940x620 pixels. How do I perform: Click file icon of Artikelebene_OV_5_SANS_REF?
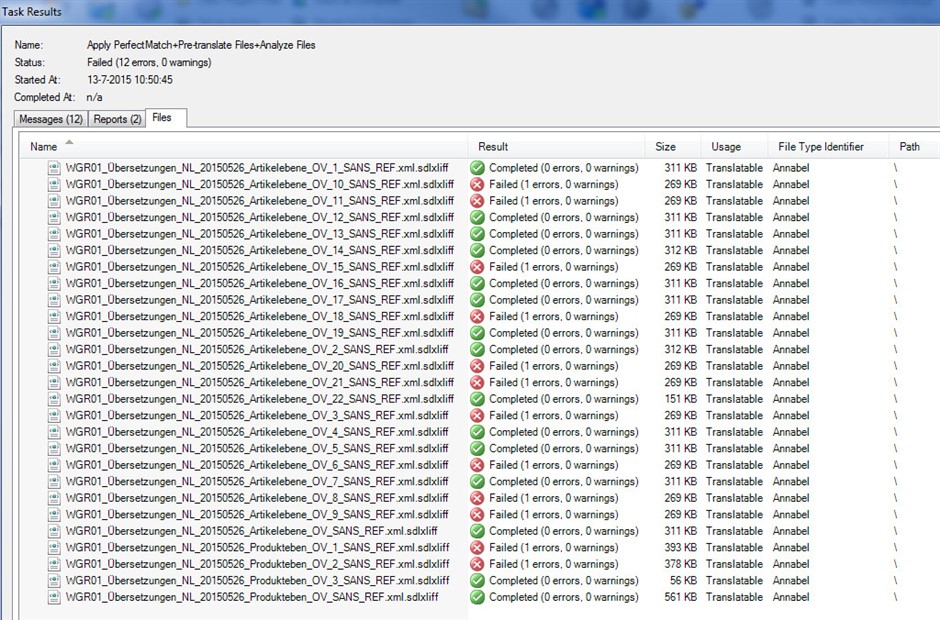tap(54, 448)
